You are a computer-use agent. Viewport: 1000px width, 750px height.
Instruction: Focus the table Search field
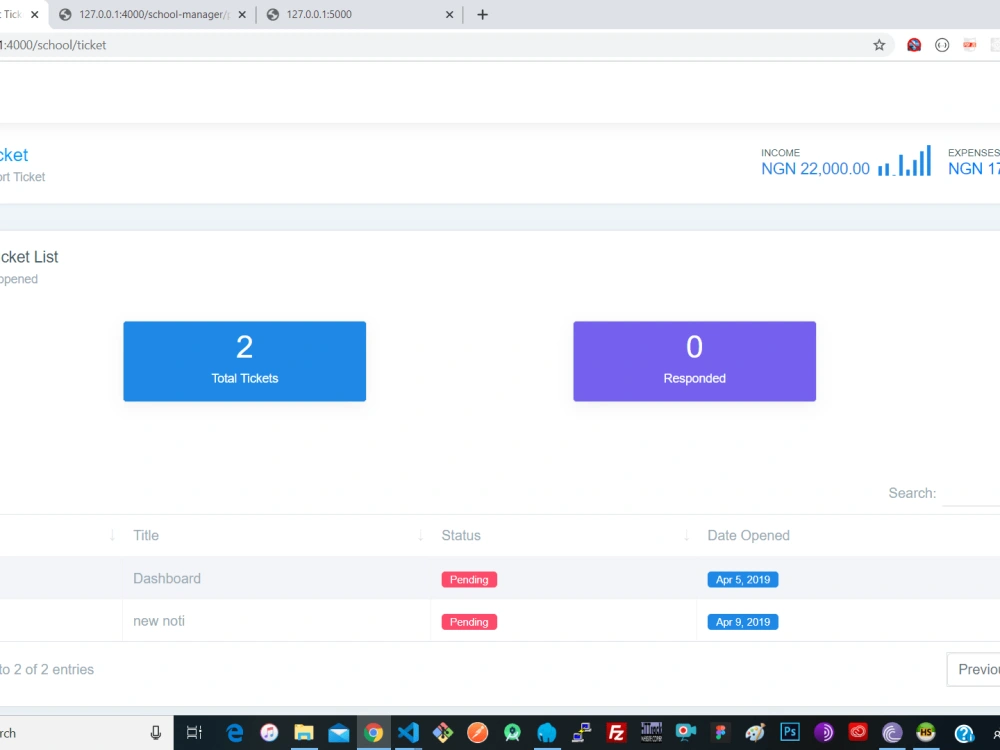pos(971,493)
